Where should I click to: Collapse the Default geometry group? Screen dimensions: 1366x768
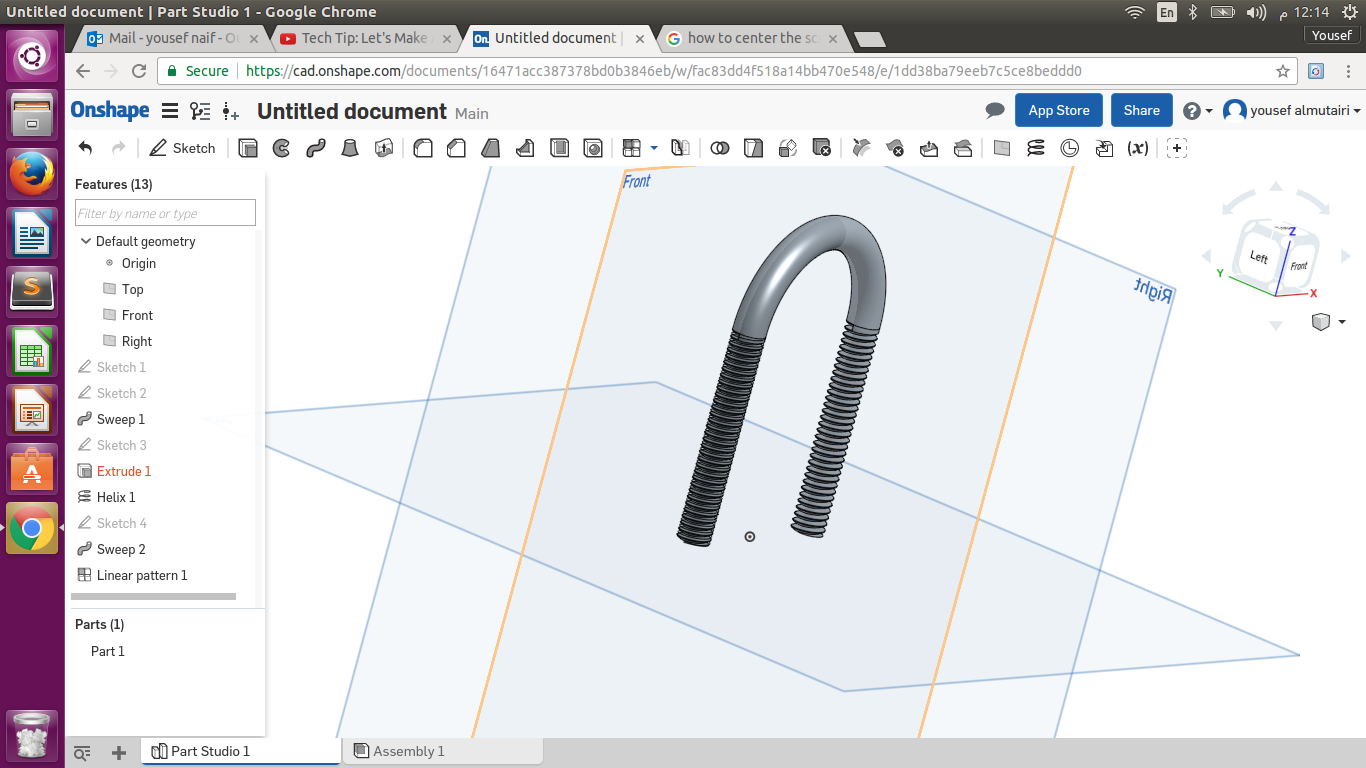pos(86,241)
